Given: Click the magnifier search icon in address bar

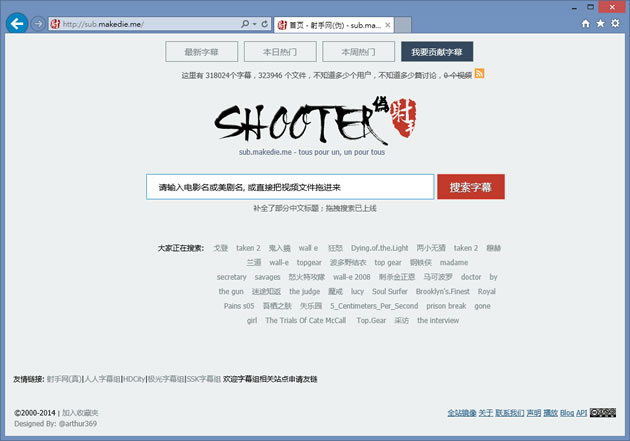Looking at the screenshot, I should click(x=245, y=24).
